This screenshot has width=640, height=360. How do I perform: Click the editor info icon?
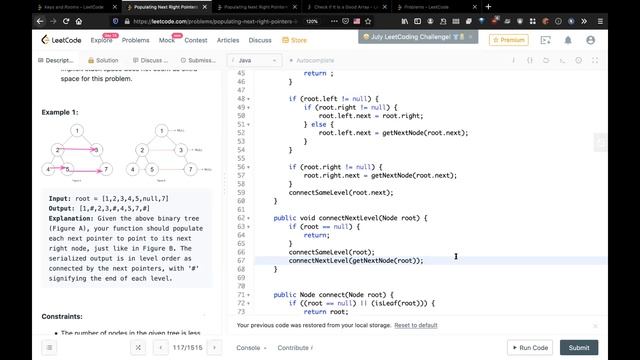(x=513, y=60)
